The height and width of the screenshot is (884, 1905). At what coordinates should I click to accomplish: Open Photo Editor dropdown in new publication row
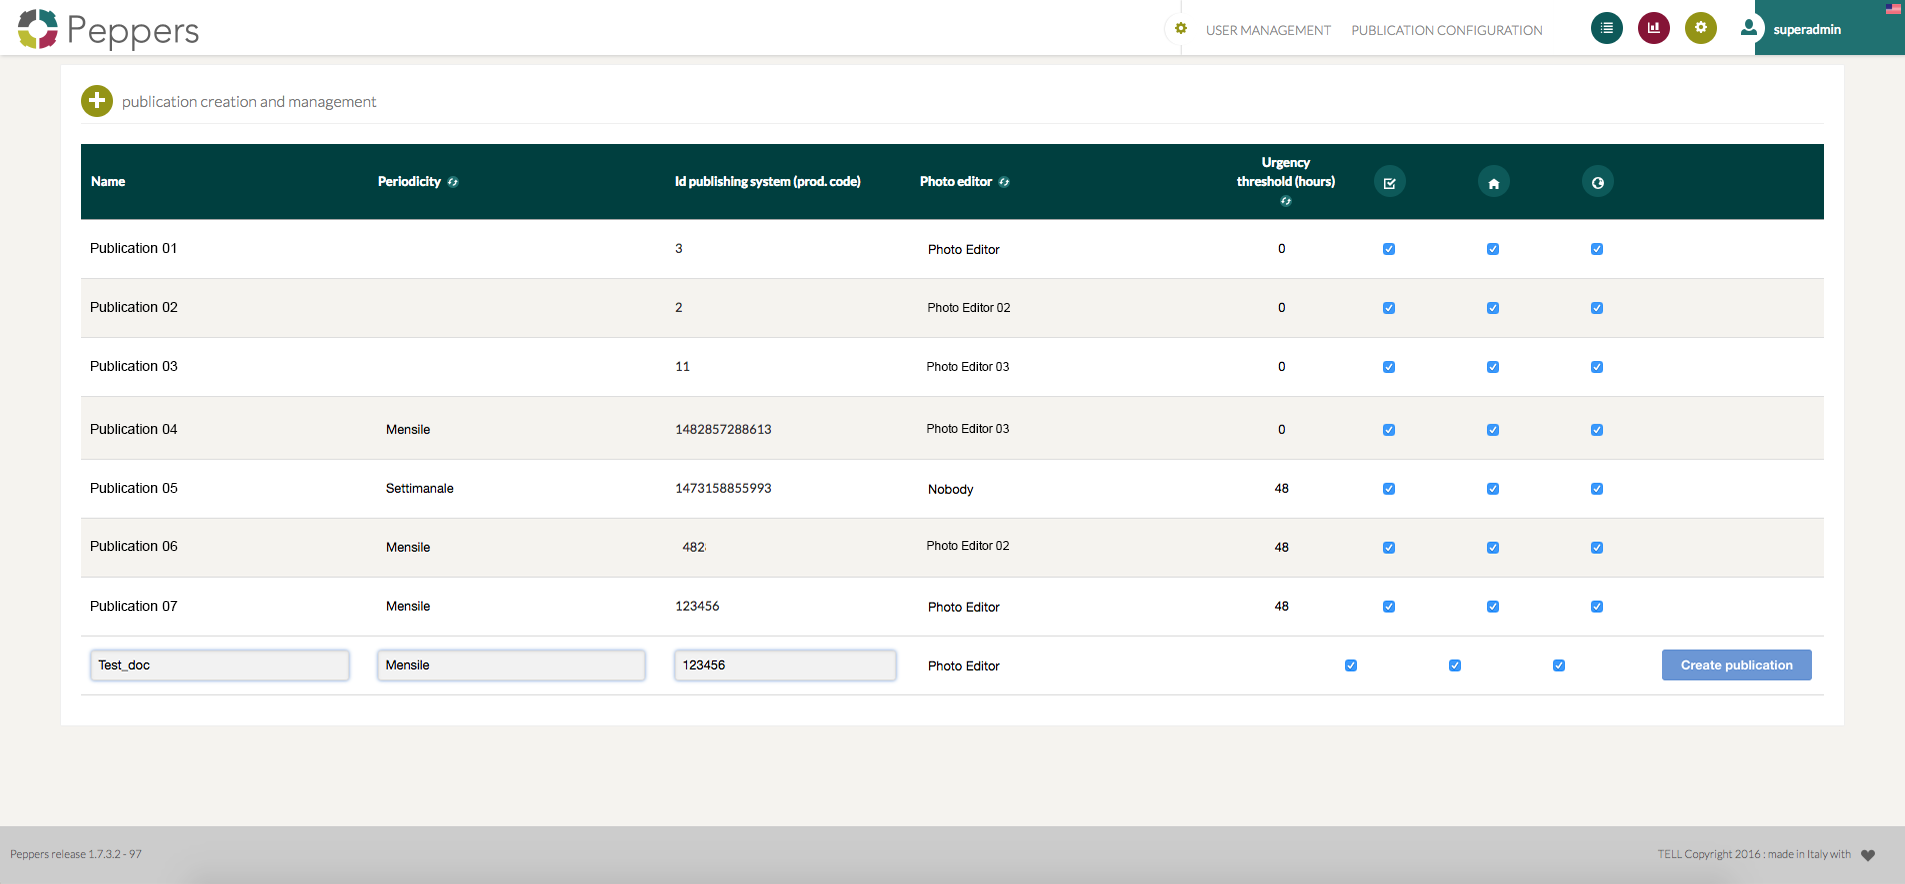pyautogui.click(x=963, y=666)
